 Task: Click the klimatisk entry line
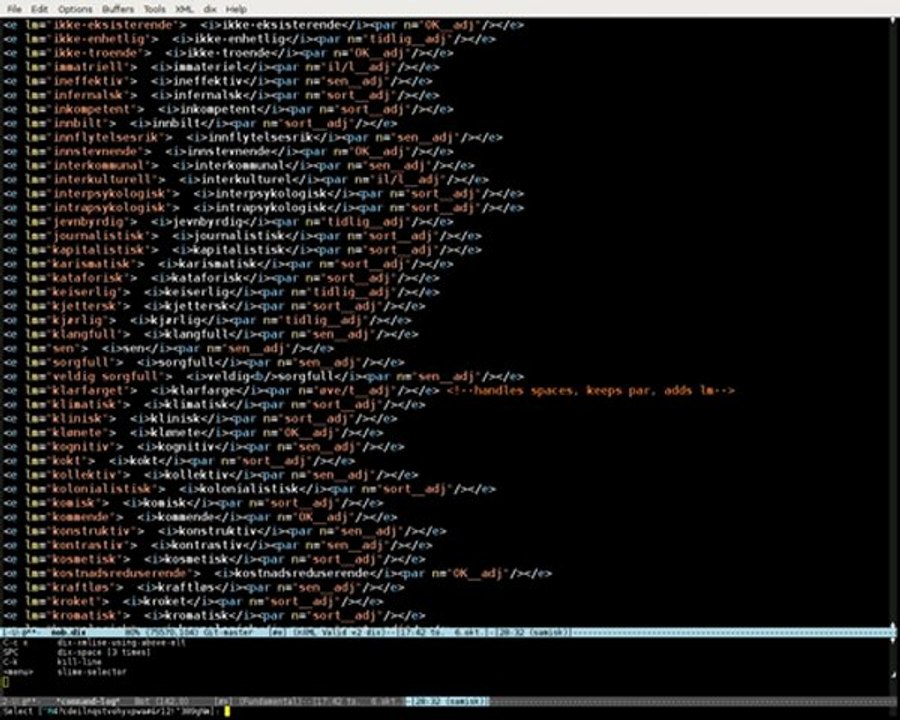215,405
